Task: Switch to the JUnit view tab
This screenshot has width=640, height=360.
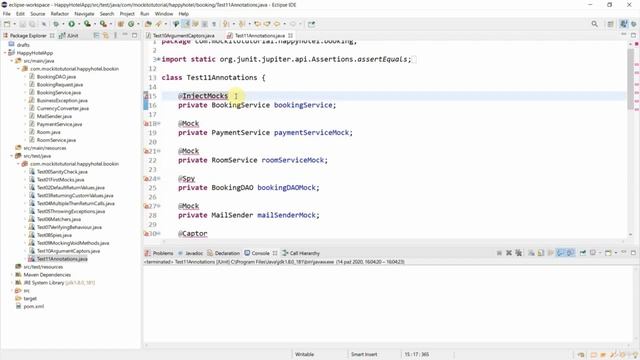Action: 69,36
